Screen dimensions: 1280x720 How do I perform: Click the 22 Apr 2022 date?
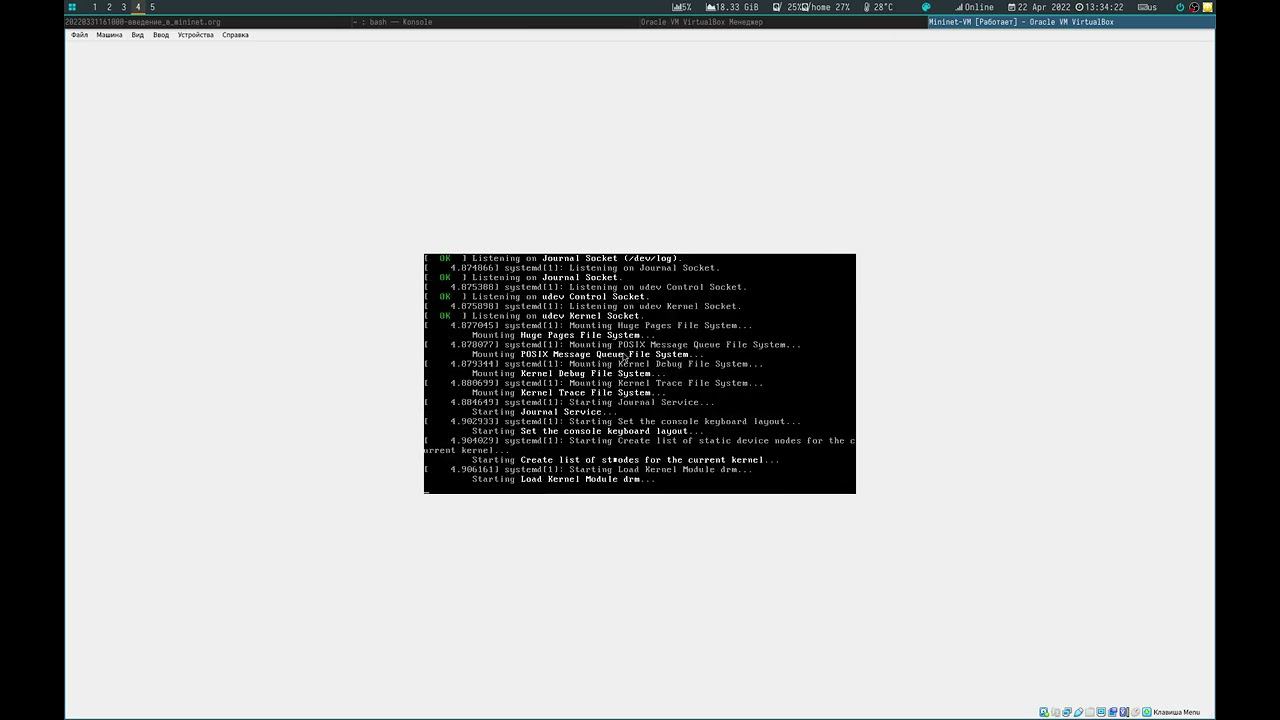[x=1039, y=7]
